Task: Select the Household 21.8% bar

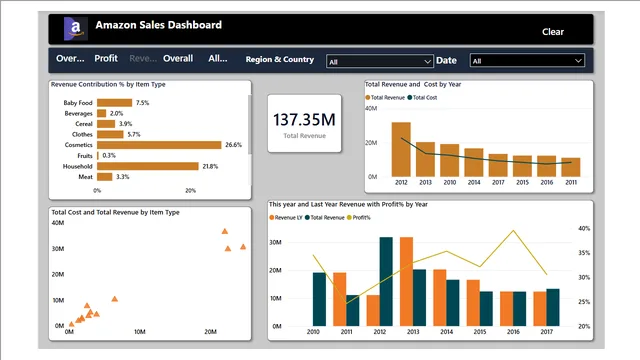Action: click(x=148, y=166)
